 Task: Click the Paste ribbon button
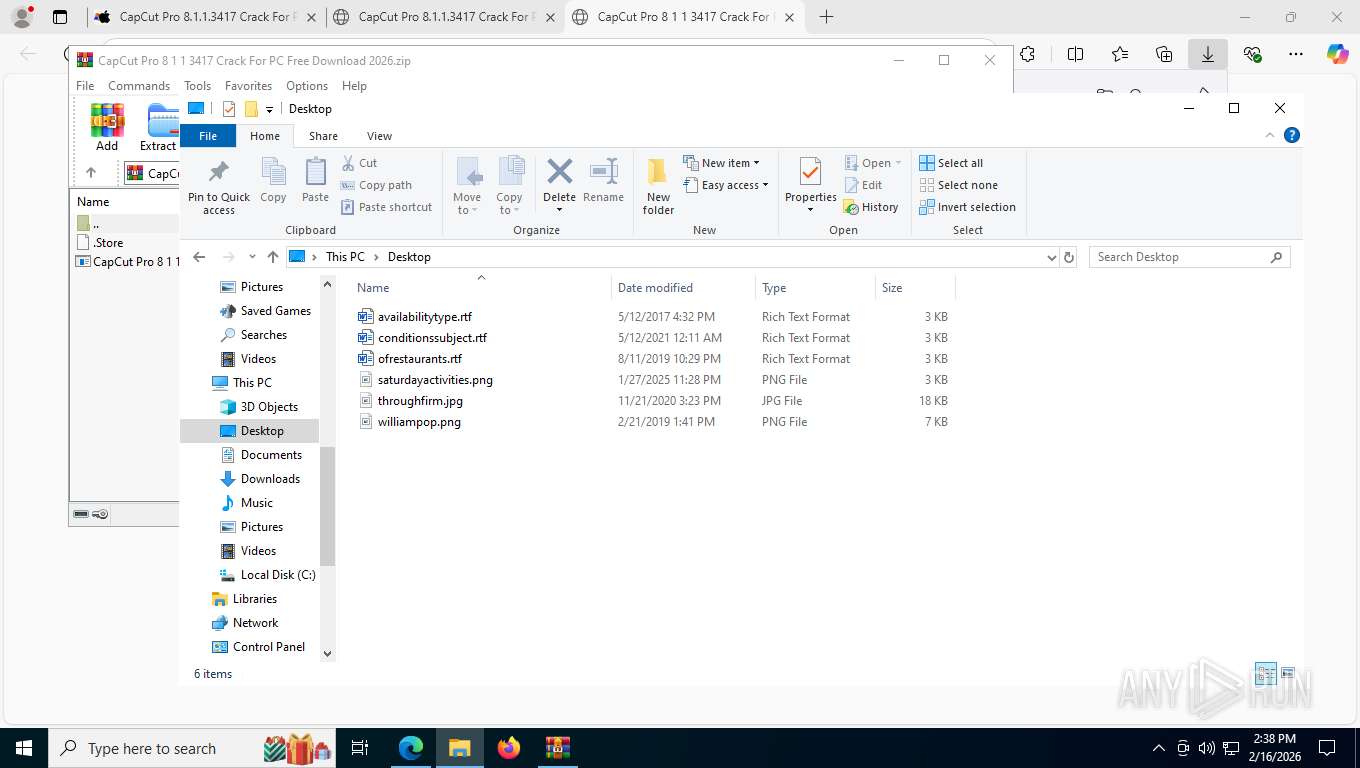[x=315, y=181]
